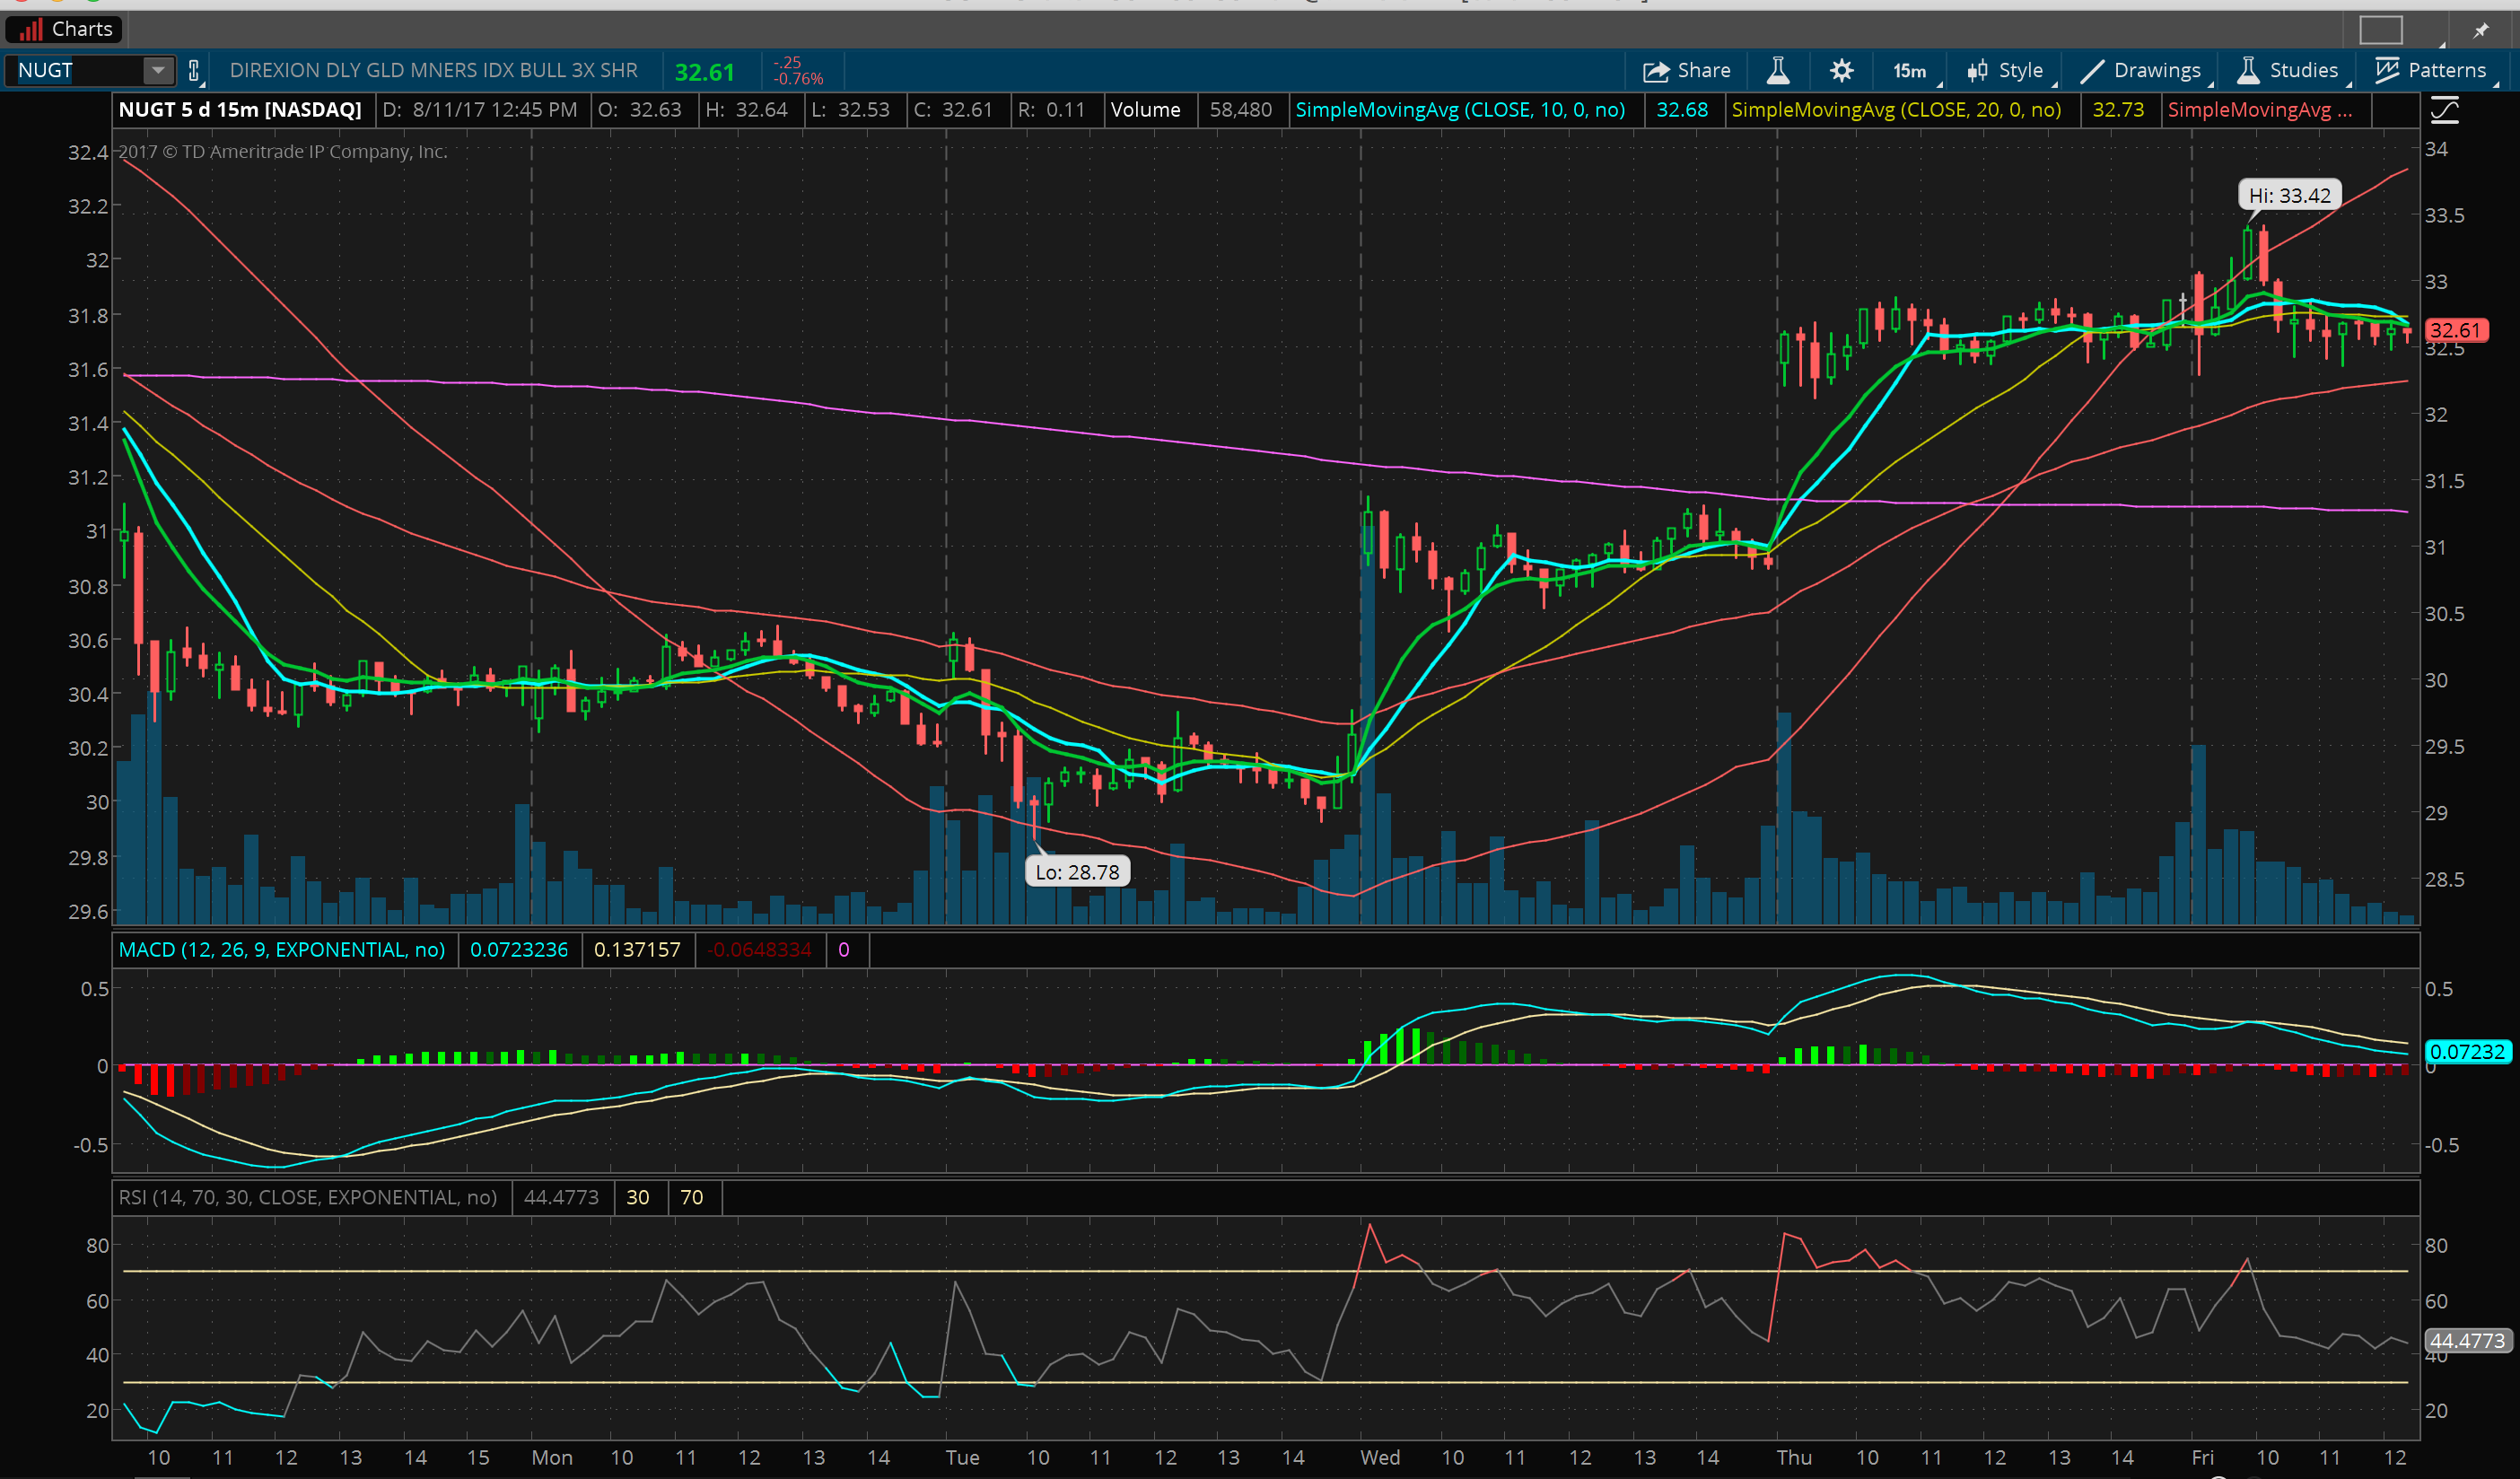Click the red 32.61 price bubble
Screen dimensions: 2520x1479
pyautogui.click(x=2455, y=330)
